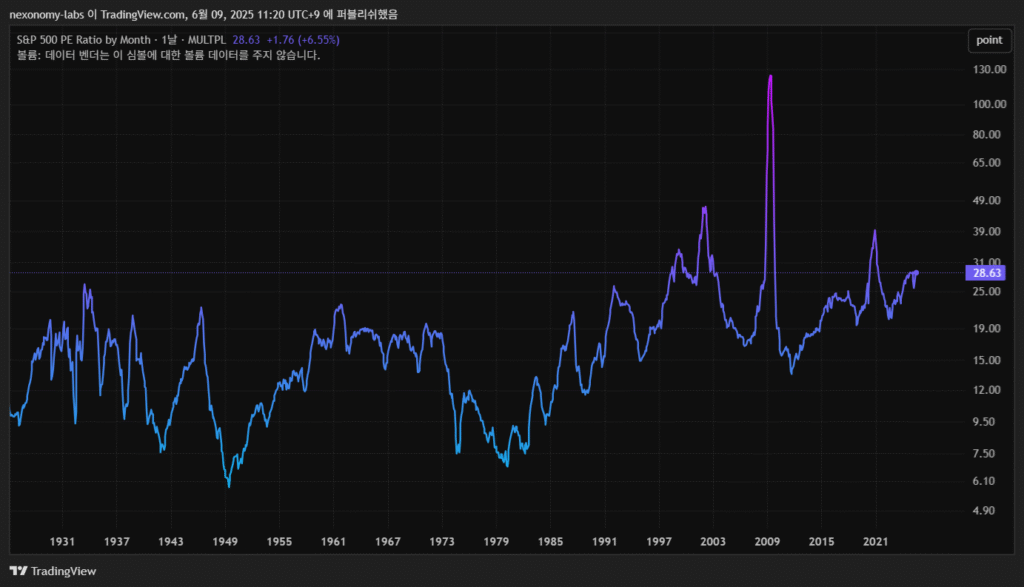Click the magenta 2009 peak of the chart line
The height and width of the screenshot is (587, 1024).
tap(770, 77)
